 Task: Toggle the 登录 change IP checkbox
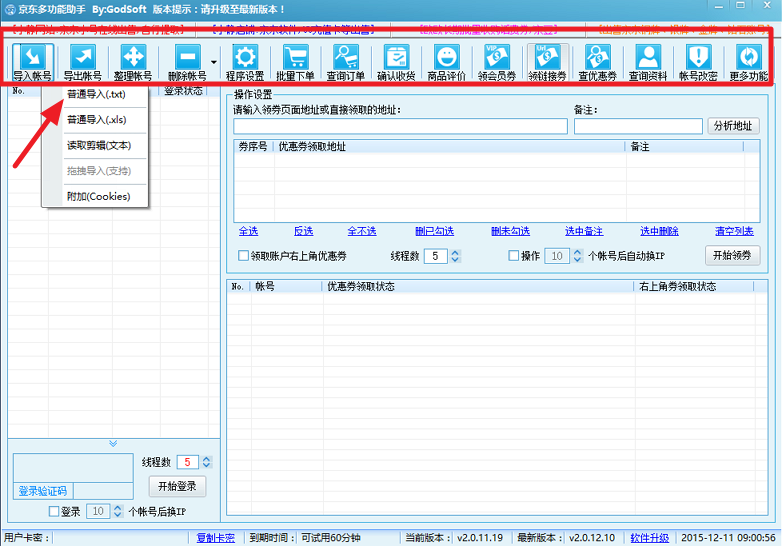coord(54,512)
